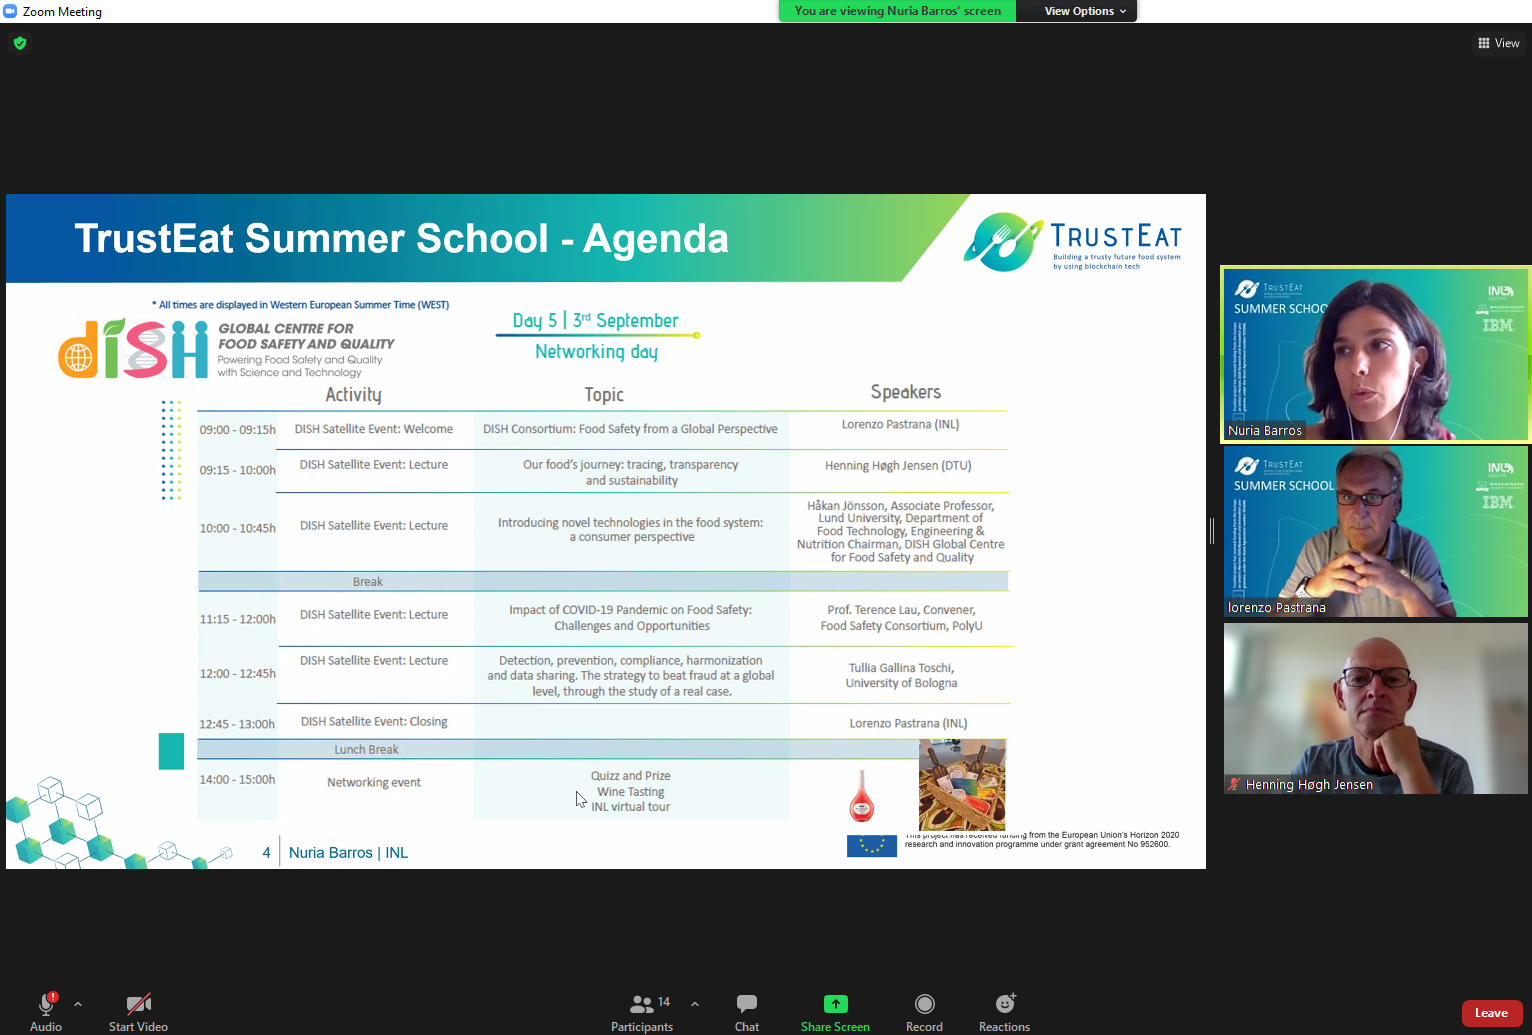Click 'DISH Satellite Event: Closing' cell
Viewport: 1532px width, 1035px height.
[x=374, y=721]
